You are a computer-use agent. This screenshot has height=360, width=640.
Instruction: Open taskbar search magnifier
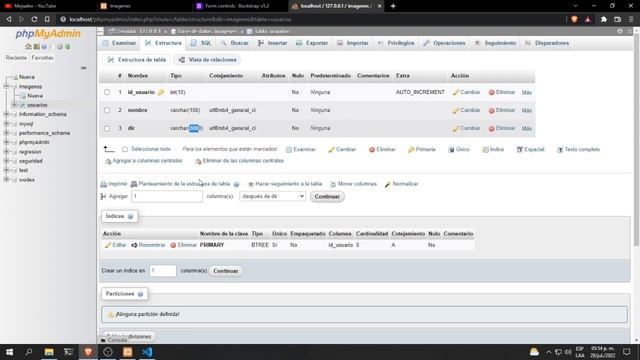click(29, 352)
